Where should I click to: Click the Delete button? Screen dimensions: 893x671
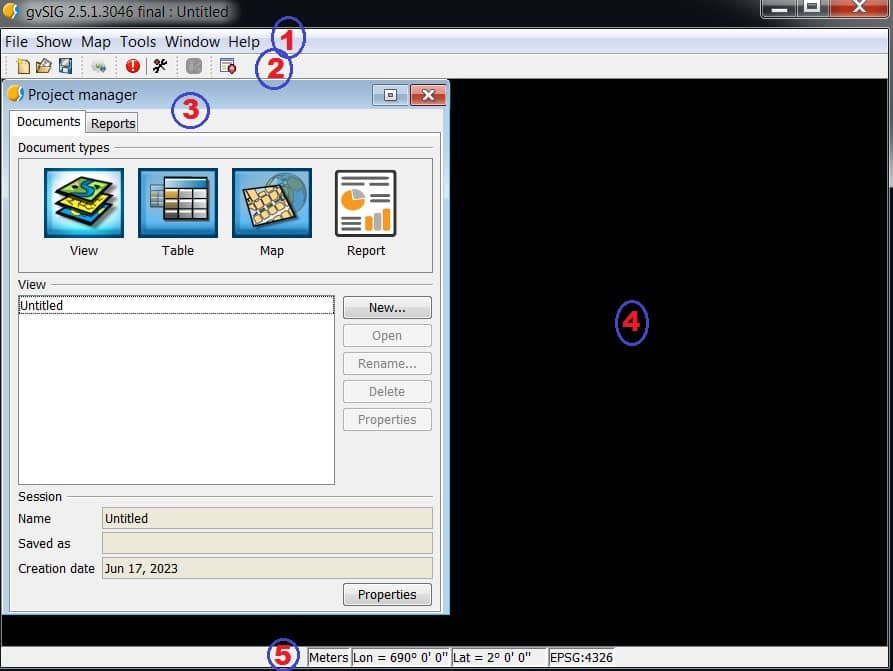[x=387, y=391]
